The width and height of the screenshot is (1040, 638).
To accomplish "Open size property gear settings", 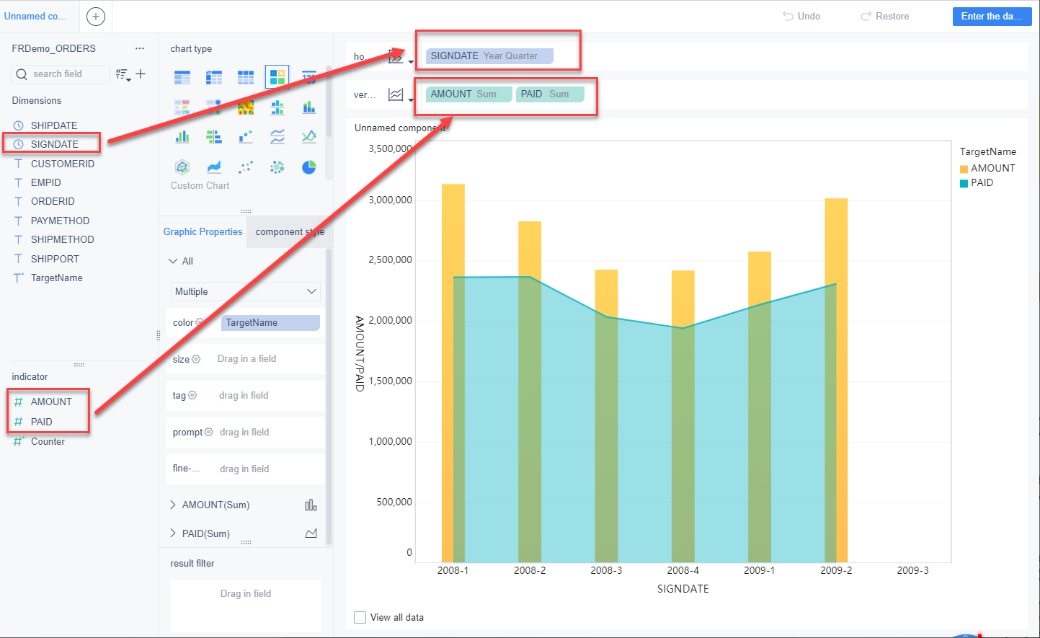I will pyautogui.click(x=196, y=359).
